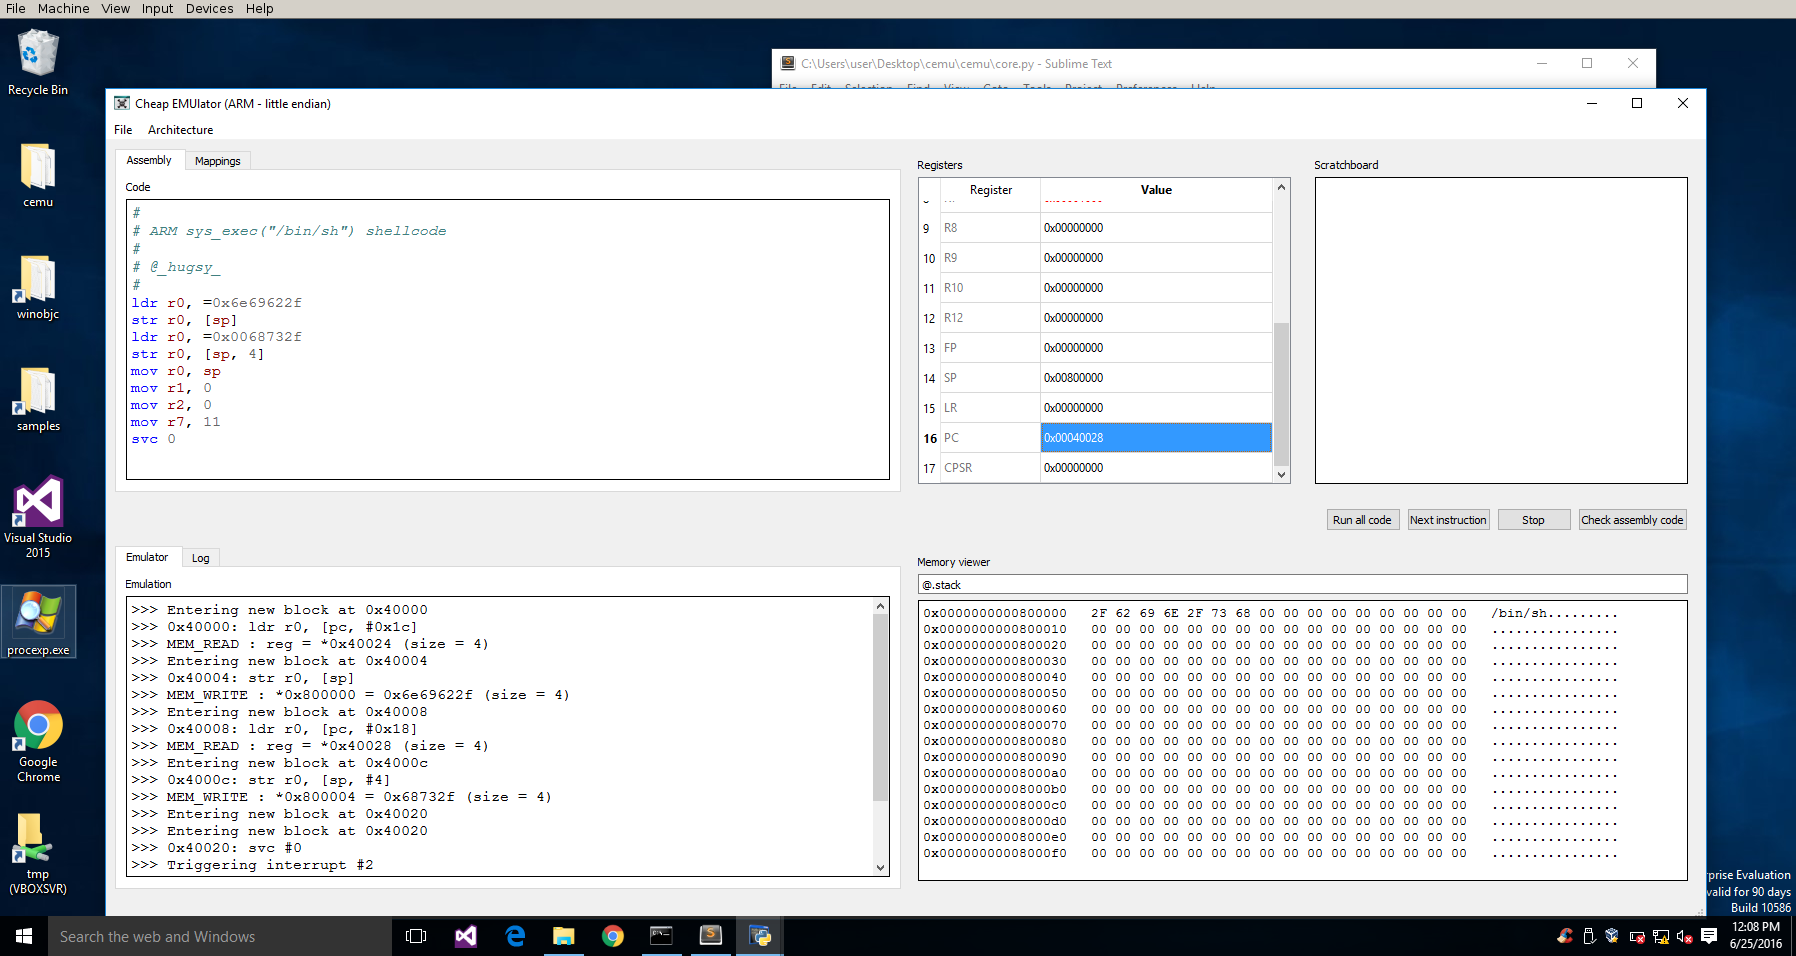Open Visual Studio from the taskbar

pyautogui.click(x=466, y=936)
